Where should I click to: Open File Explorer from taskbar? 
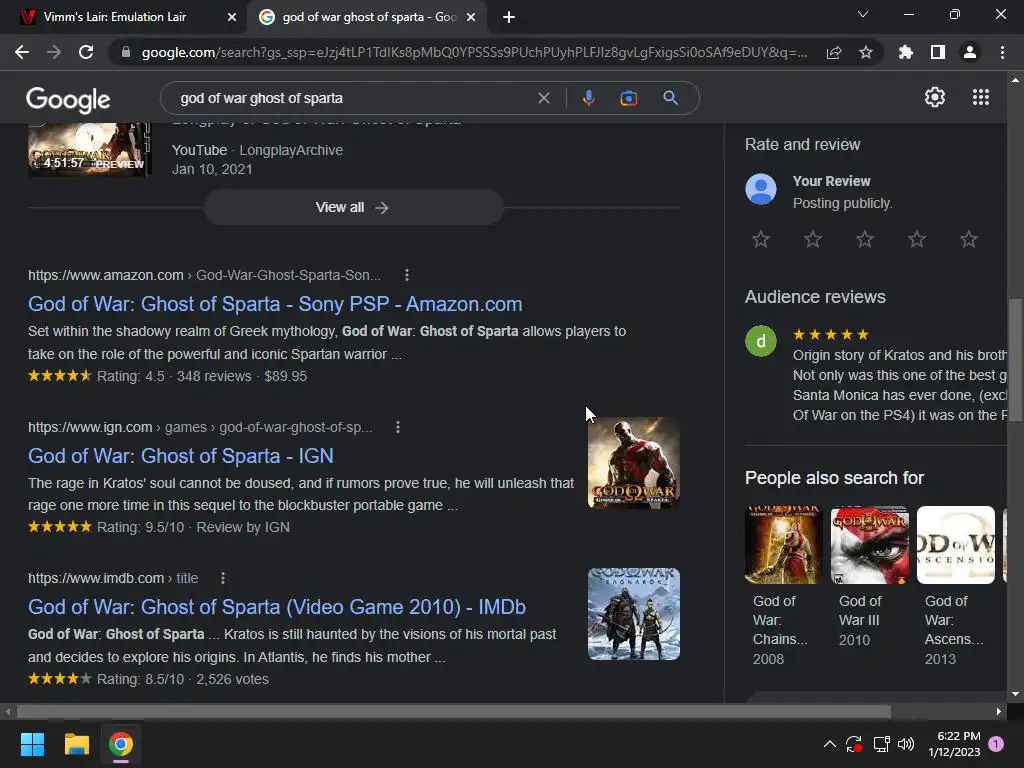(x=76, y=744)
